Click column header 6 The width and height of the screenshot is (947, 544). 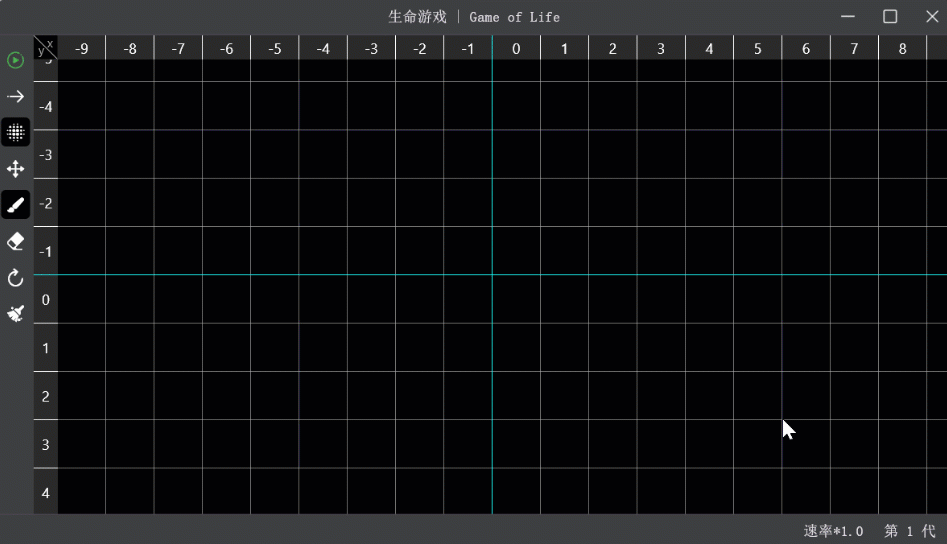pos(806,48)
